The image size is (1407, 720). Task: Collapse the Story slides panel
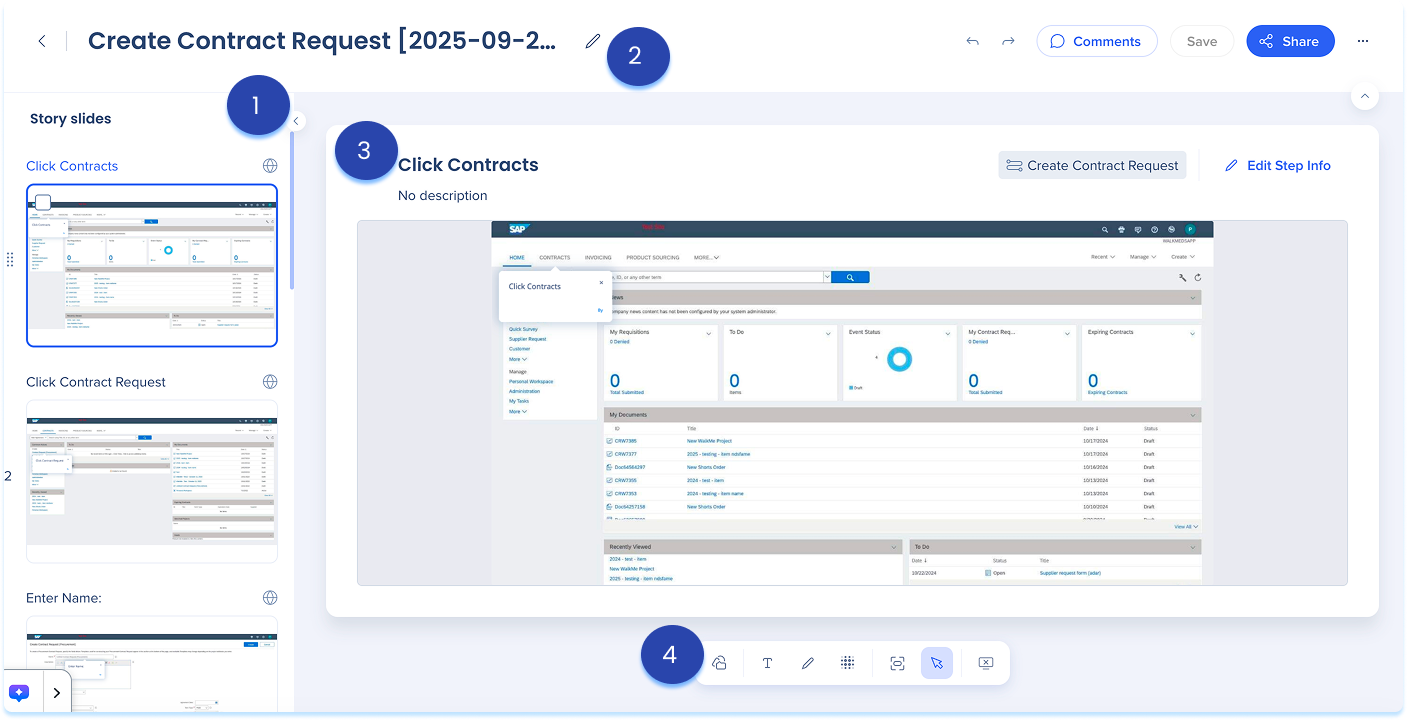coord(296,121)
